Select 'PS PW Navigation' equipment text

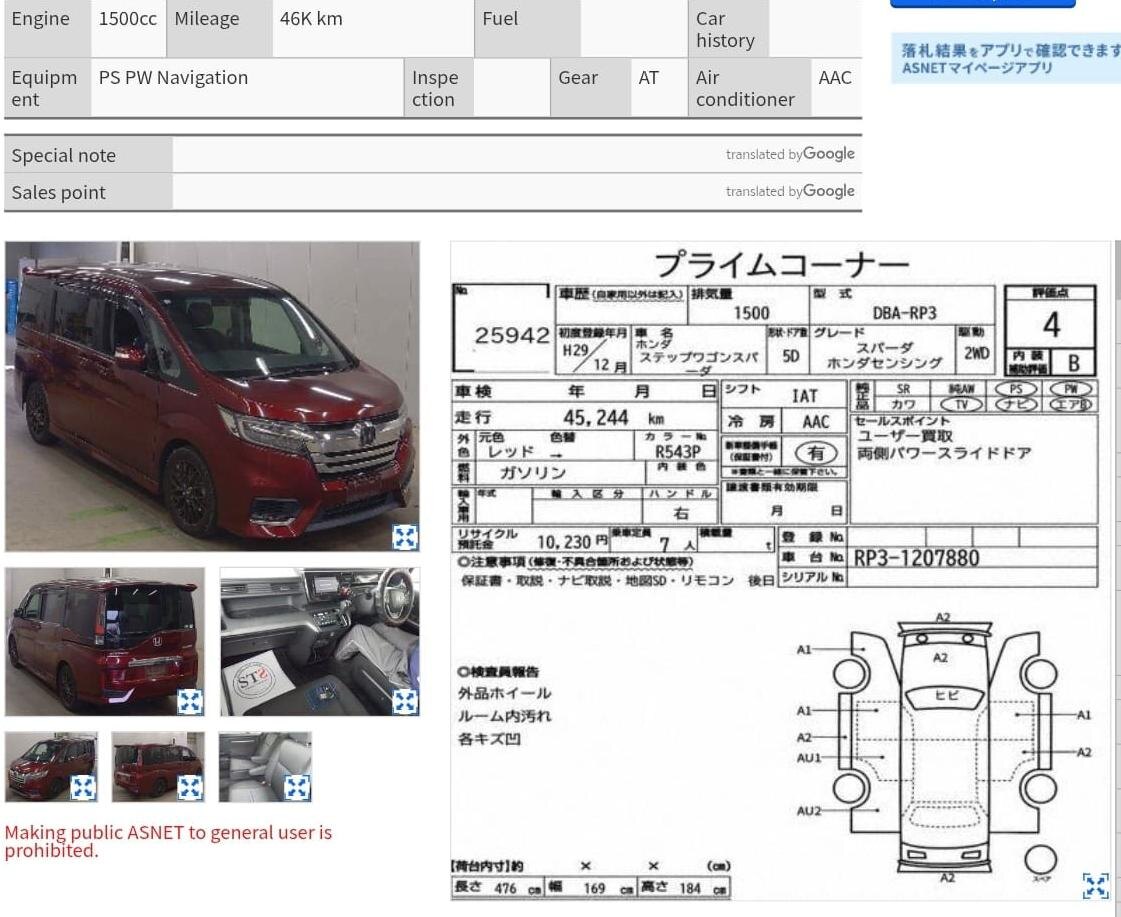click(173, 77)
